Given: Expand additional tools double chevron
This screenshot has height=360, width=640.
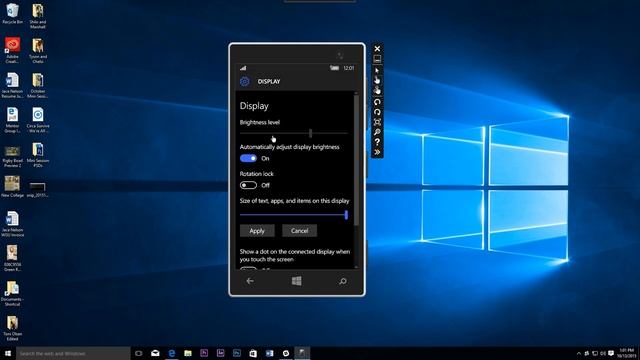Looking at the screenshot, I should click(x=377, y=152).
